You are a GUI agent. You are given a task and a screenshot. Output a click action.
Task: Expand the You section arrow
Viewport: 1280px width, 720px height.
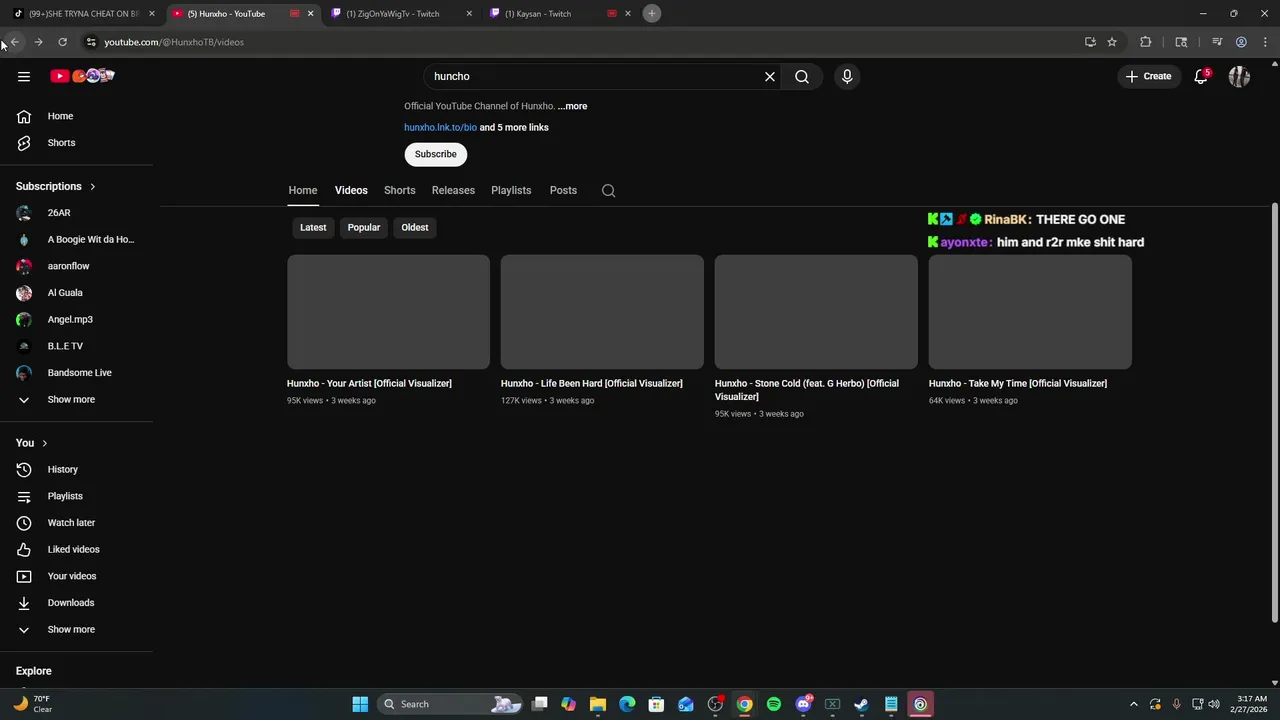pos(44,443)
